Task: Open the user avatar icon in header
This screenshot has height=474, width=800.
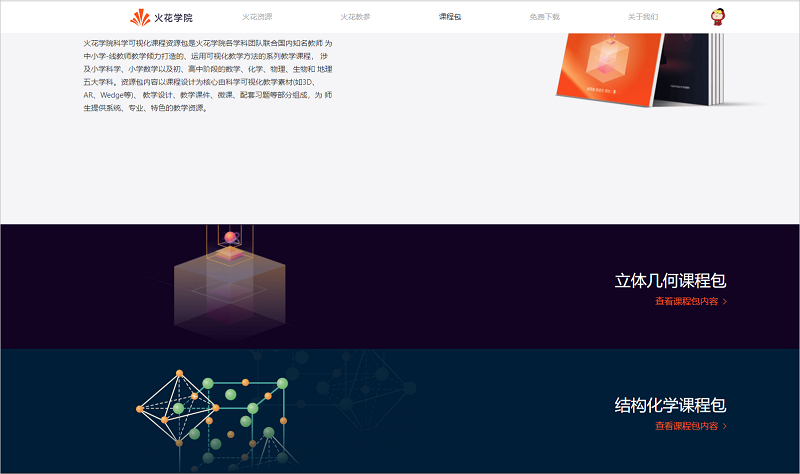Action: (x=718, y=17)
